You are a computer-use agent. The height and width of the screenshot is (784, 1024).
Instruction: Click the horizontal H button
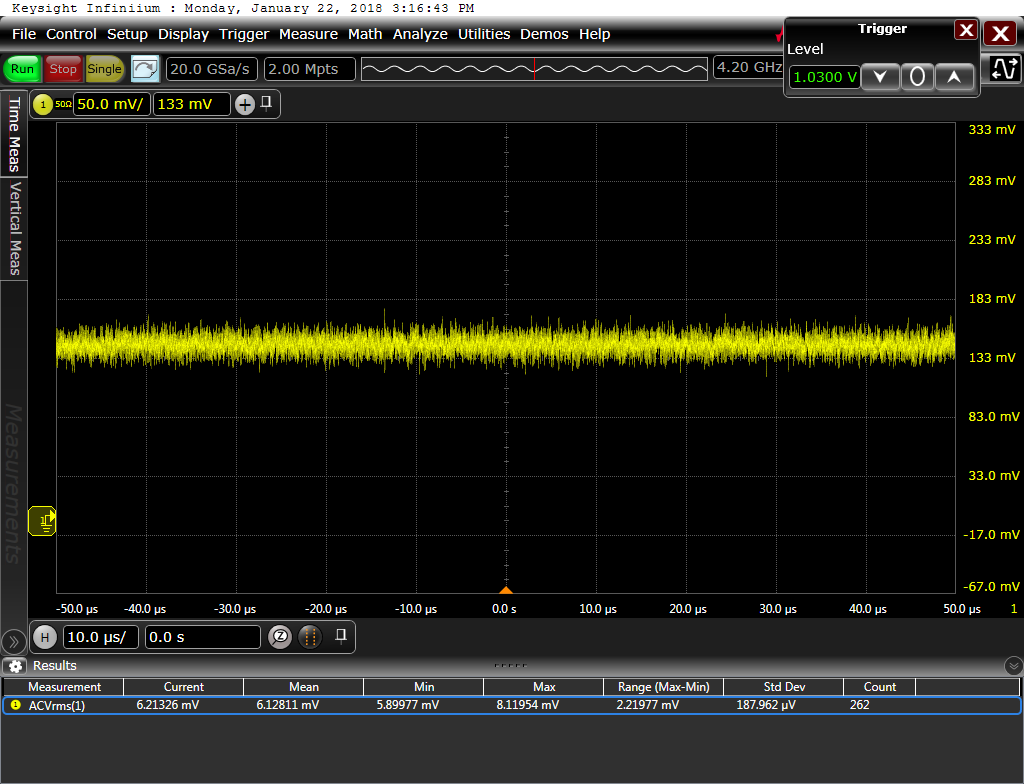pyautogui.click(x=44, y=637)
